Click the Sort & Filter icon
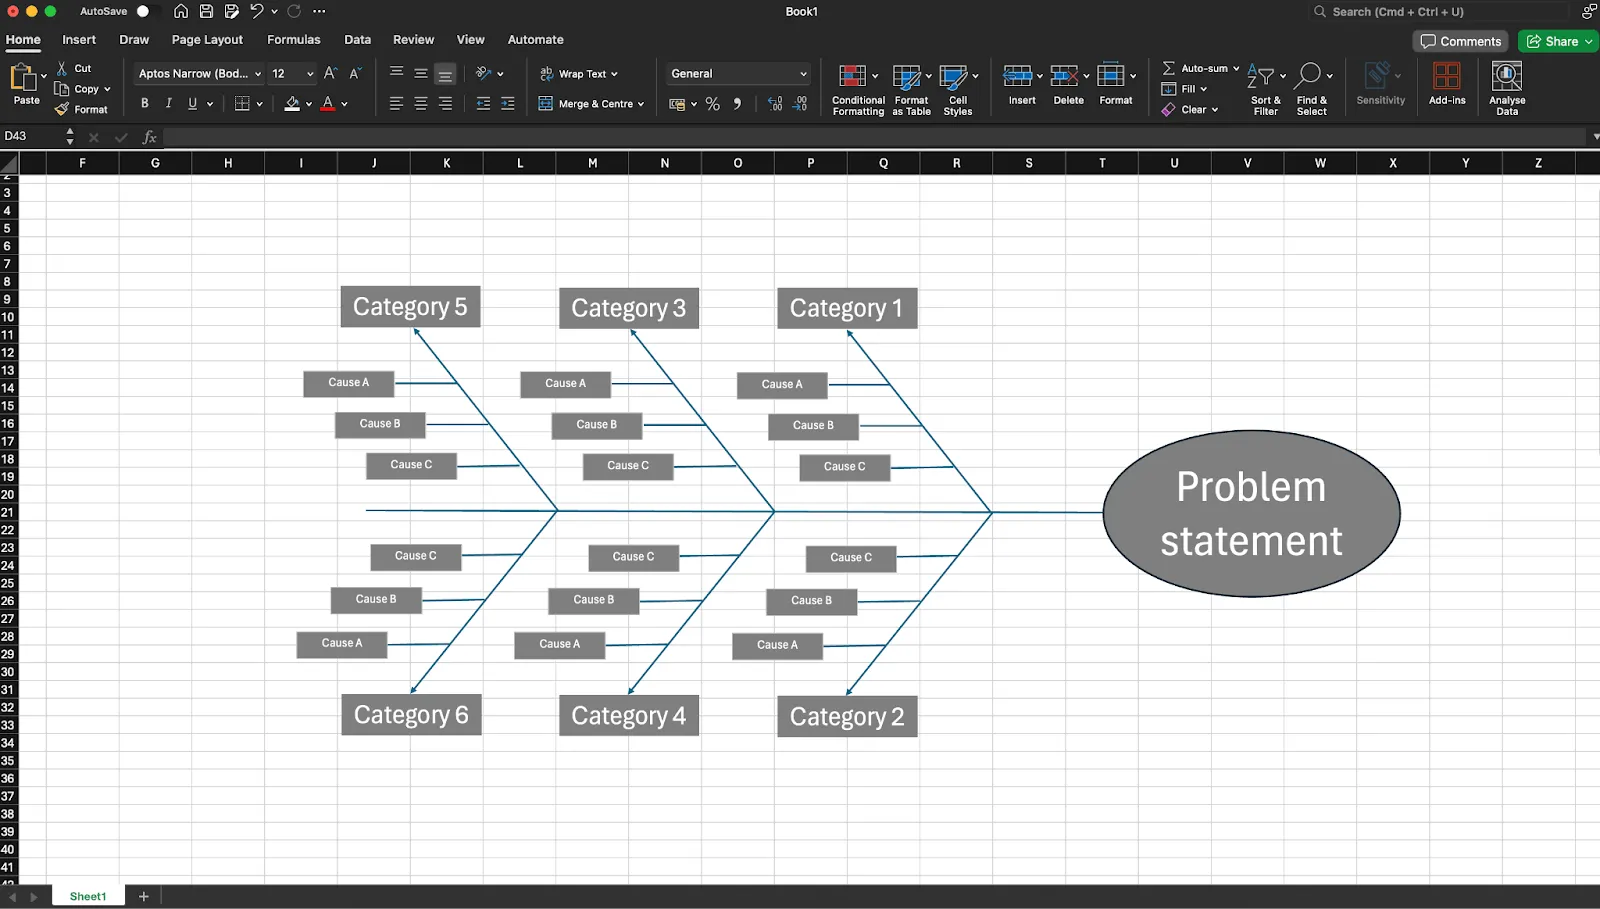This screenshot has width=1600, height=909. tap(1260, 76)
